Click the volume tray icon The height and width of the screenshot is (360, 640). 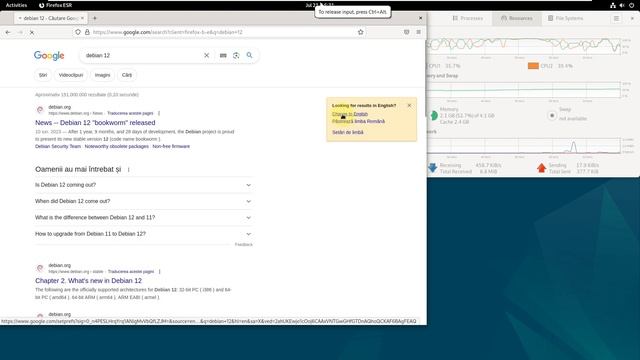pyautogui.click(x=622, y=5)
